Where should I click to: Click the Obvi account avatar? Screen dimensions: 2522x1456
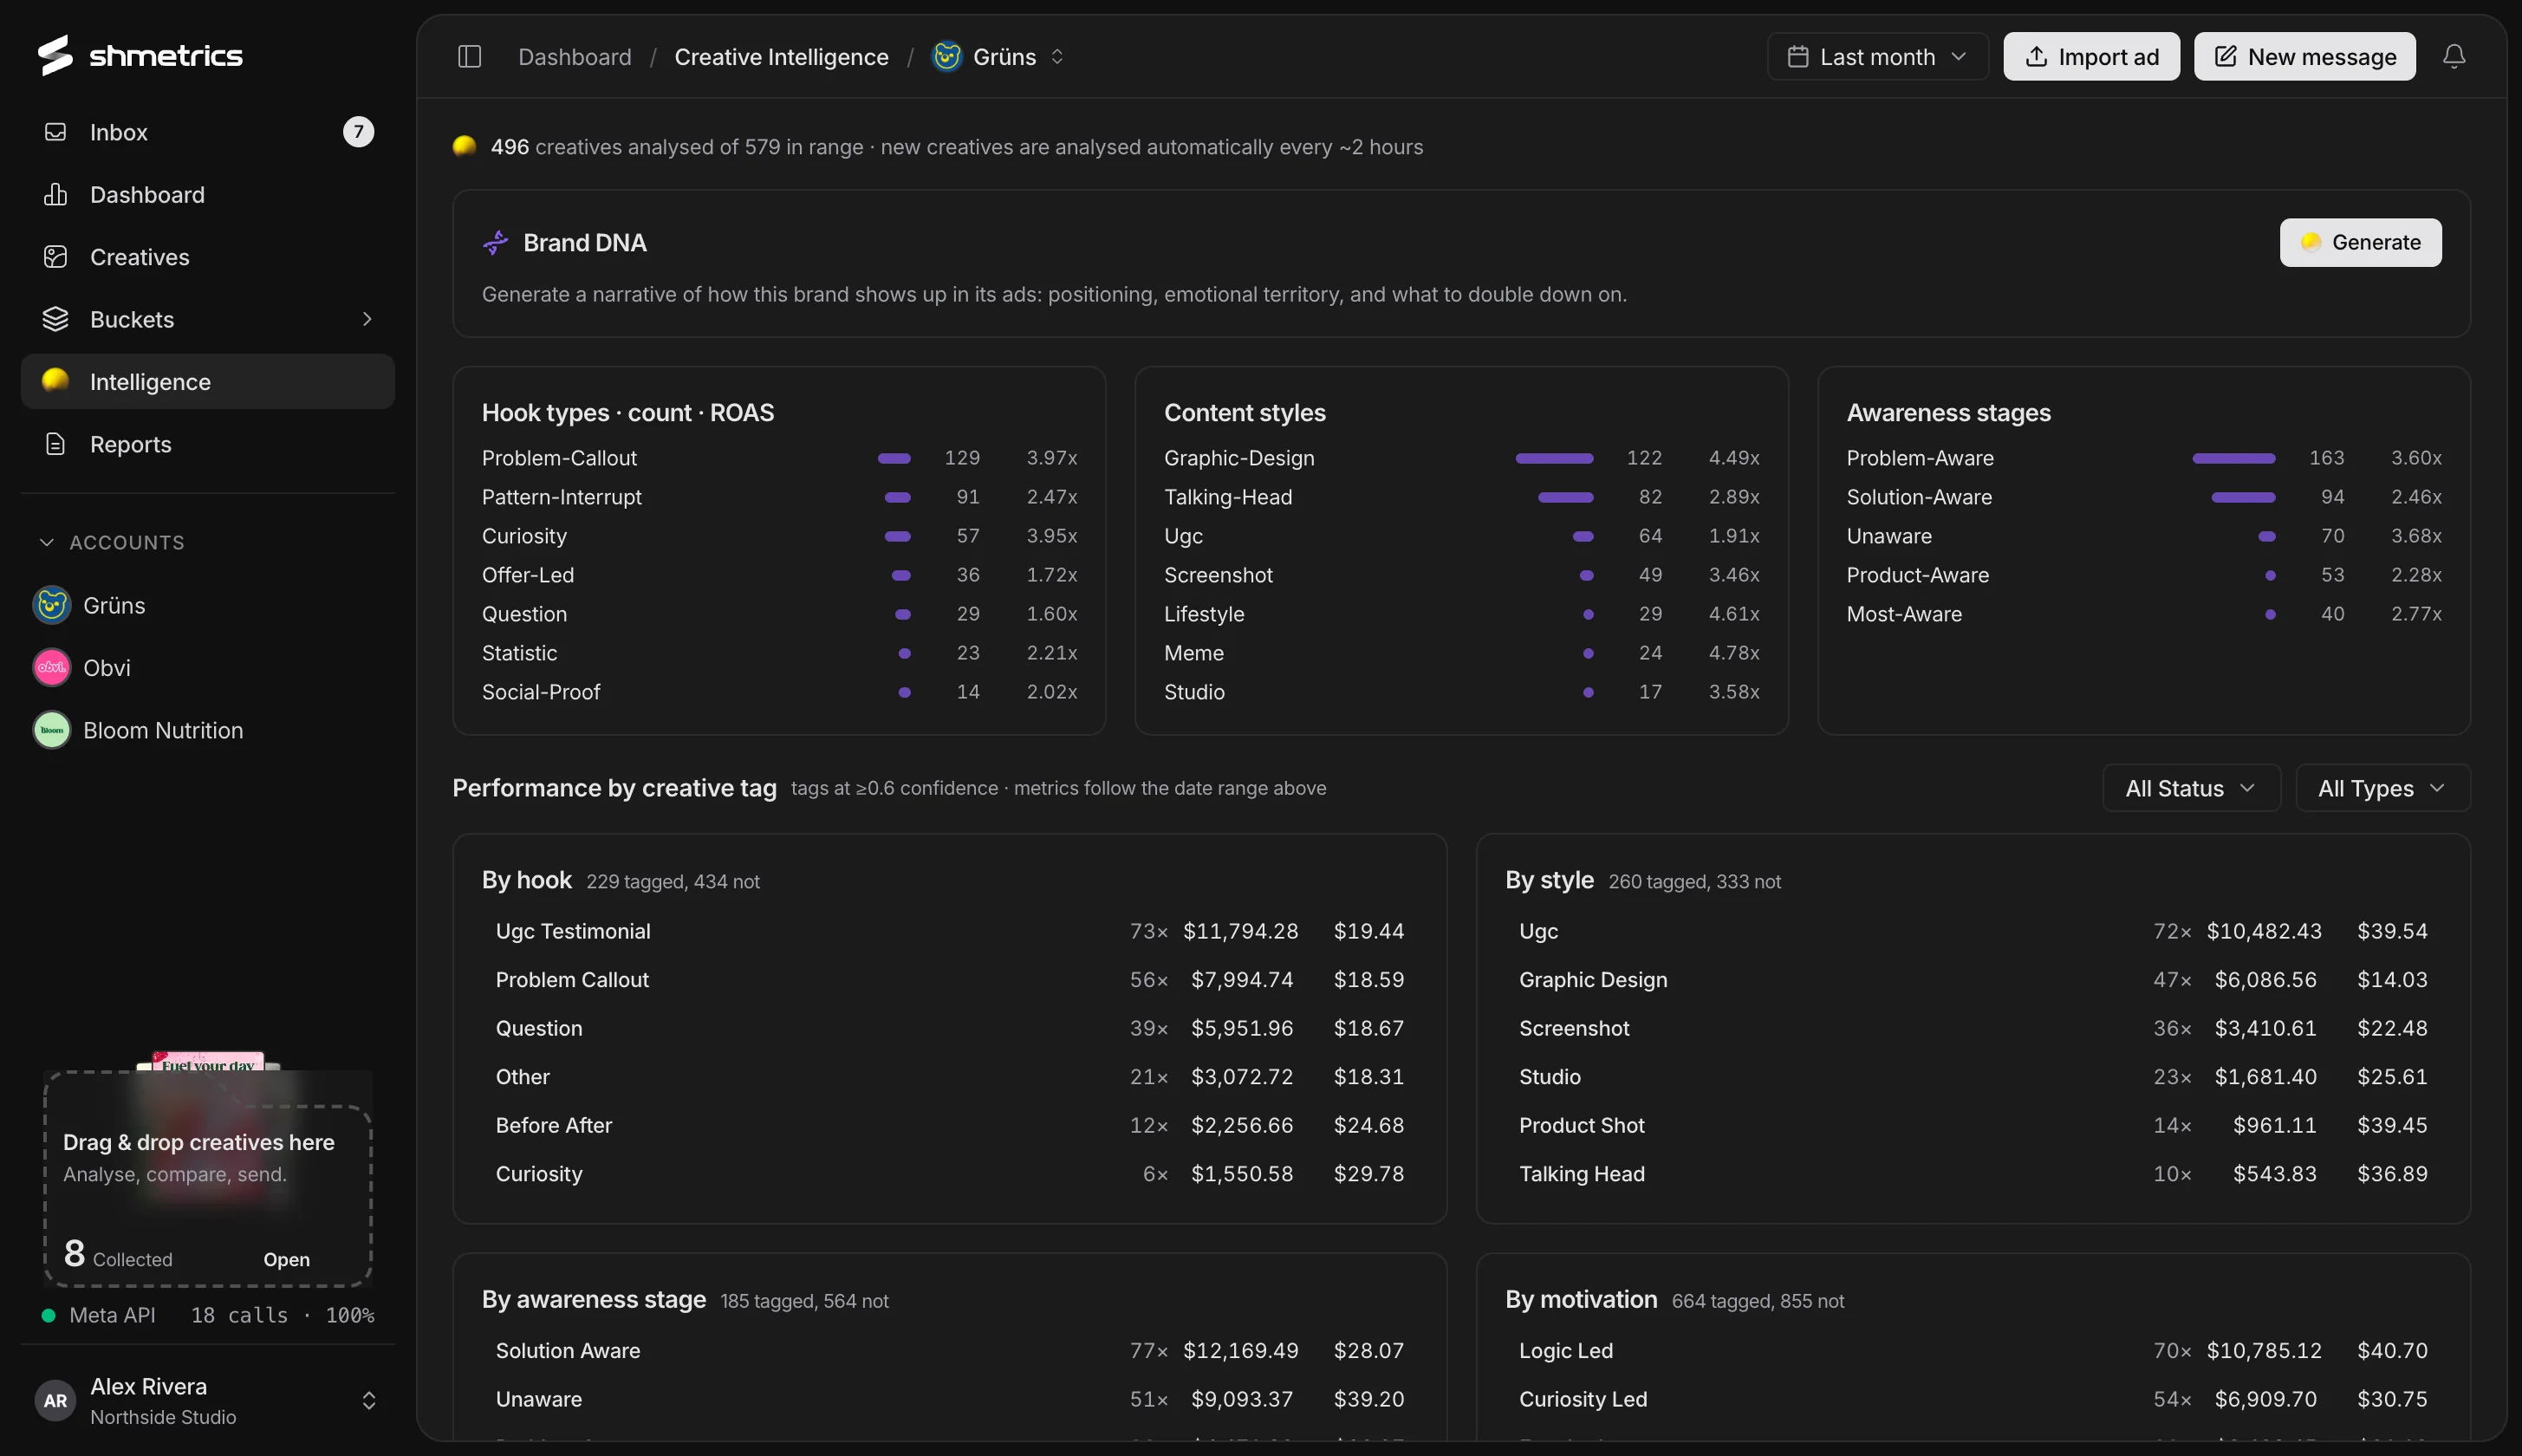point(52,667)
